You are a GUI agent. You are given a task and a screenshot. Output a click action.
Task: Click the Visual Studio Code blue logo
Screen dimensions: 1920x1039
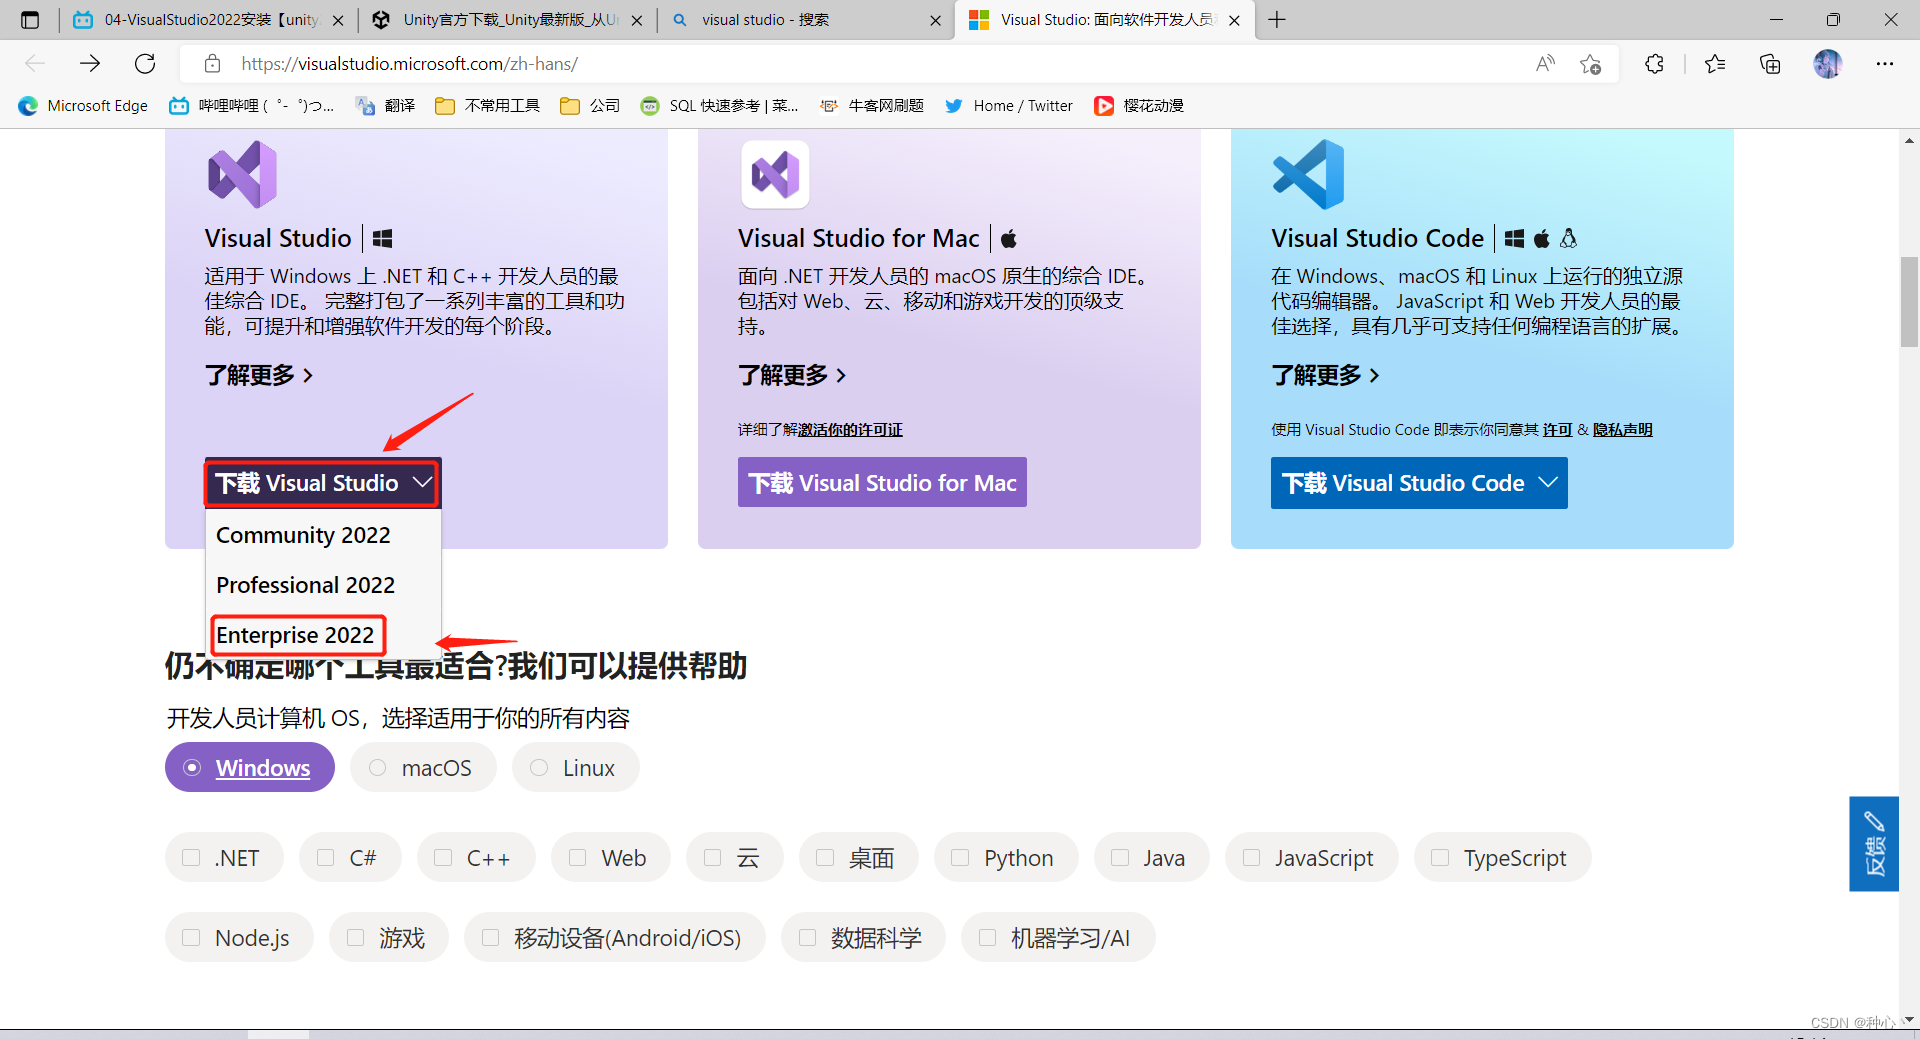tap(1308, 174)
